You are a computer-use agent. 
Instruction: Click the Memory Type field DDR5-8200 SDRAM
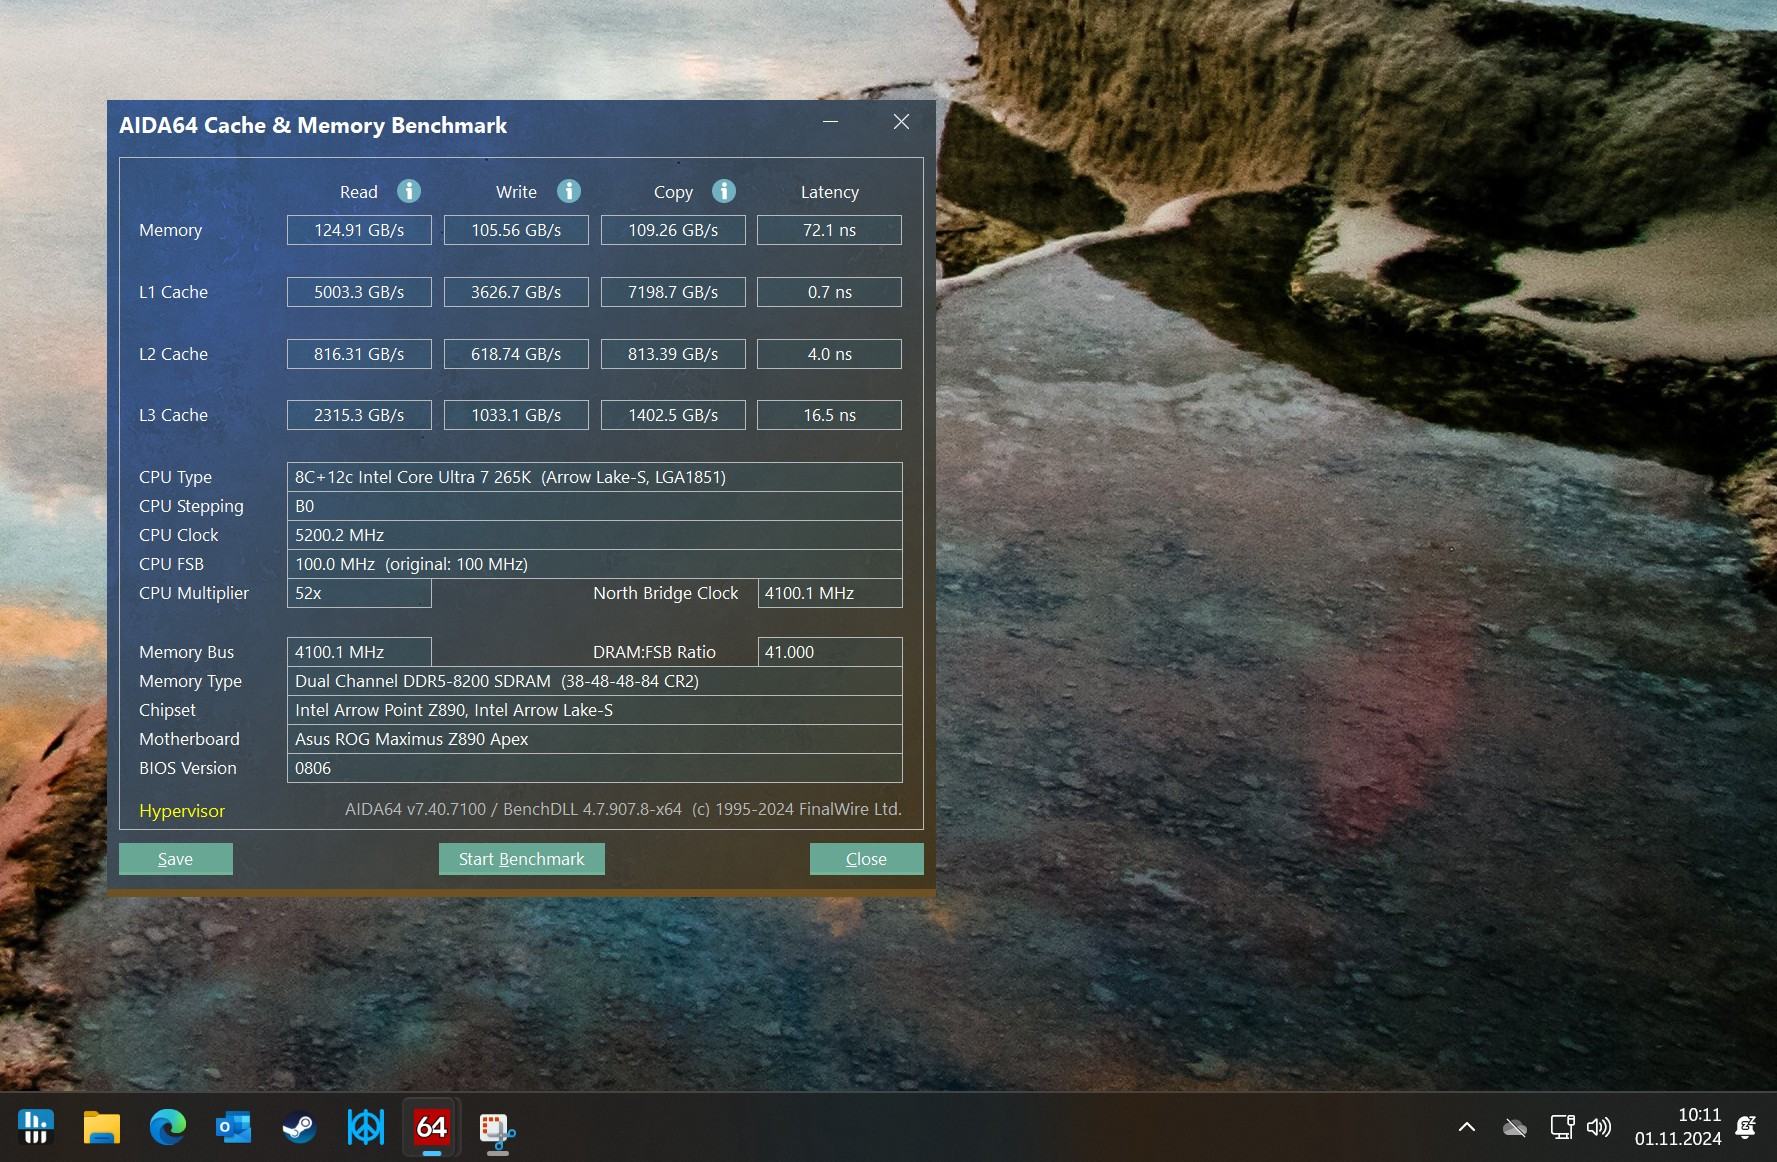click(x=594, y=681)
